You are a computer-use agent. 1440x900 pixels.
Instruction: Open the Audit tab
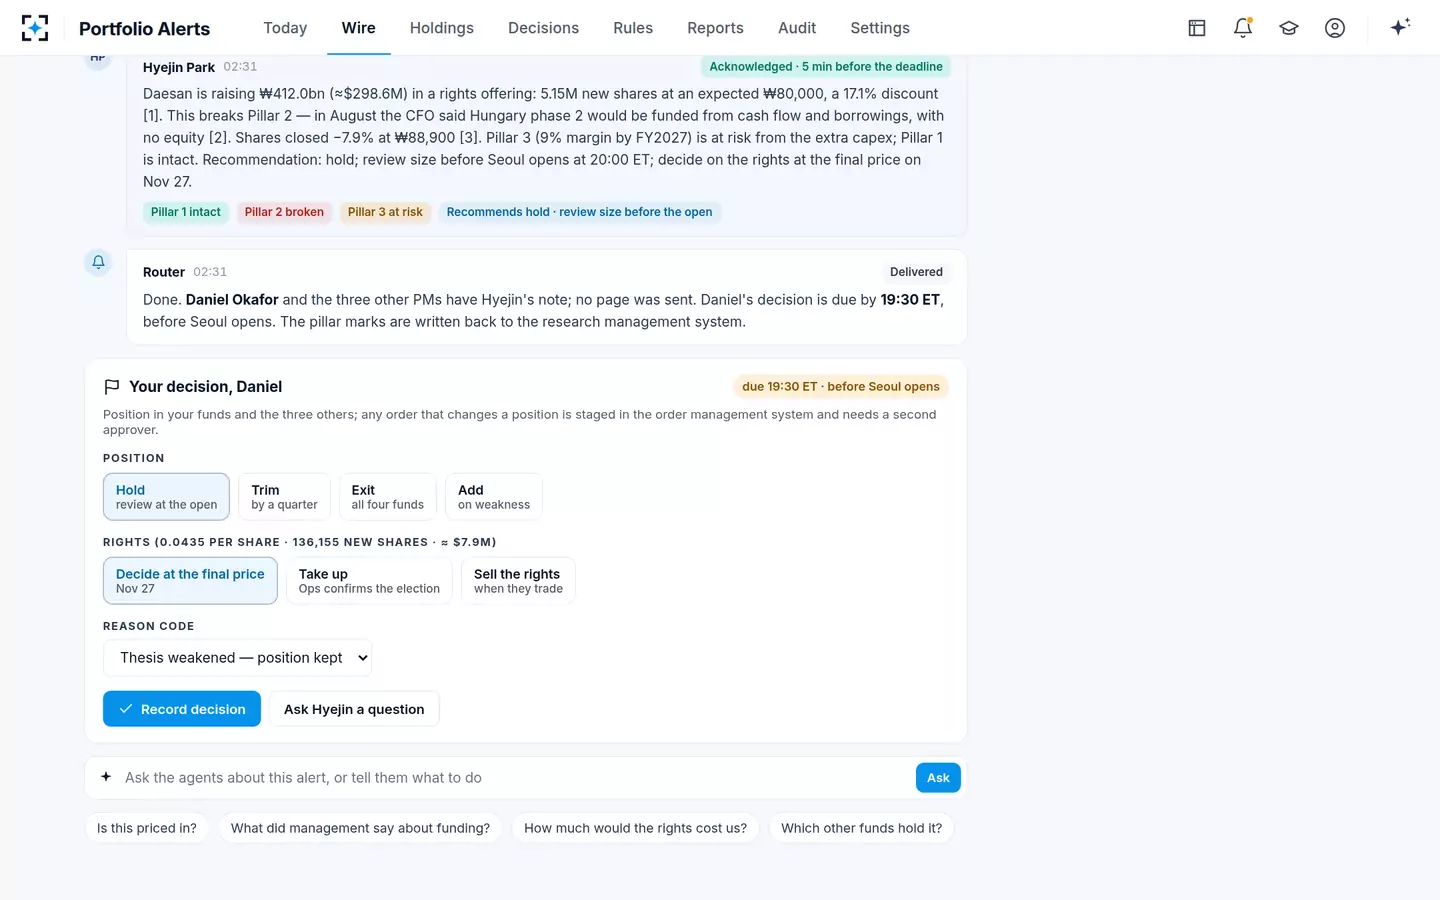click(797, 28)
